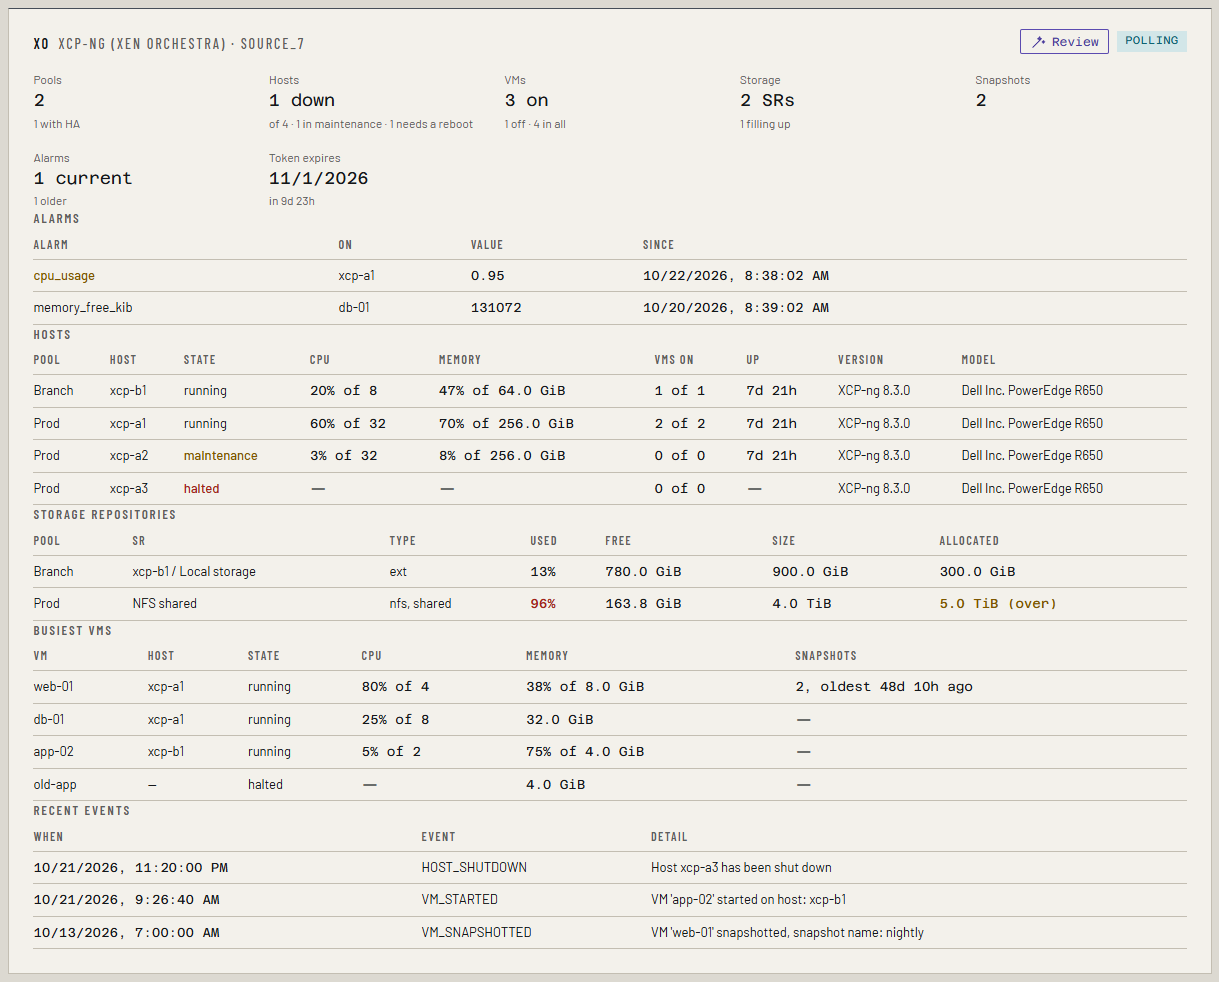Click the wand icon in Review button

[1038, 42]
